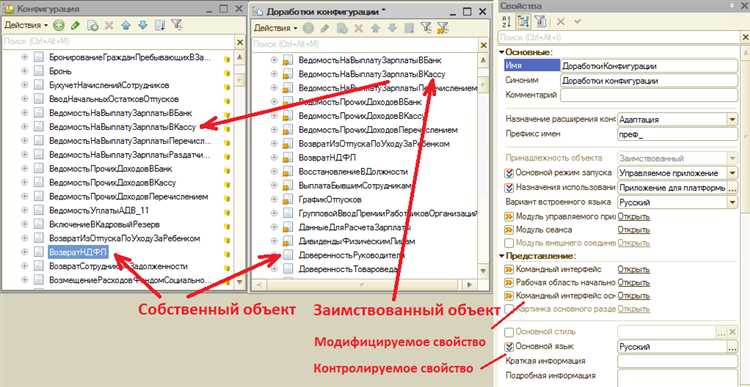Toggle the Основной язык control checkbox
Screen dimensions: 750x387
pyautogui.click(x=509, y=346)
